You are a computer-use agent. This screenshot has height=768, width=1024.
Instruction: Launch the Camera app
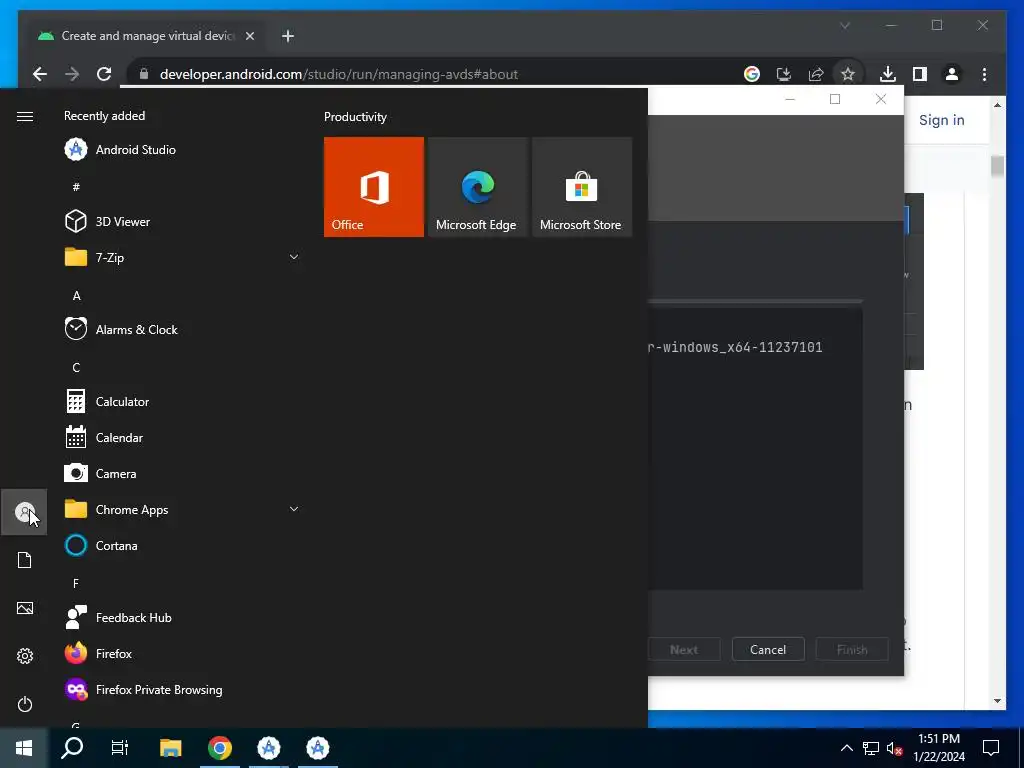[182, 473]
